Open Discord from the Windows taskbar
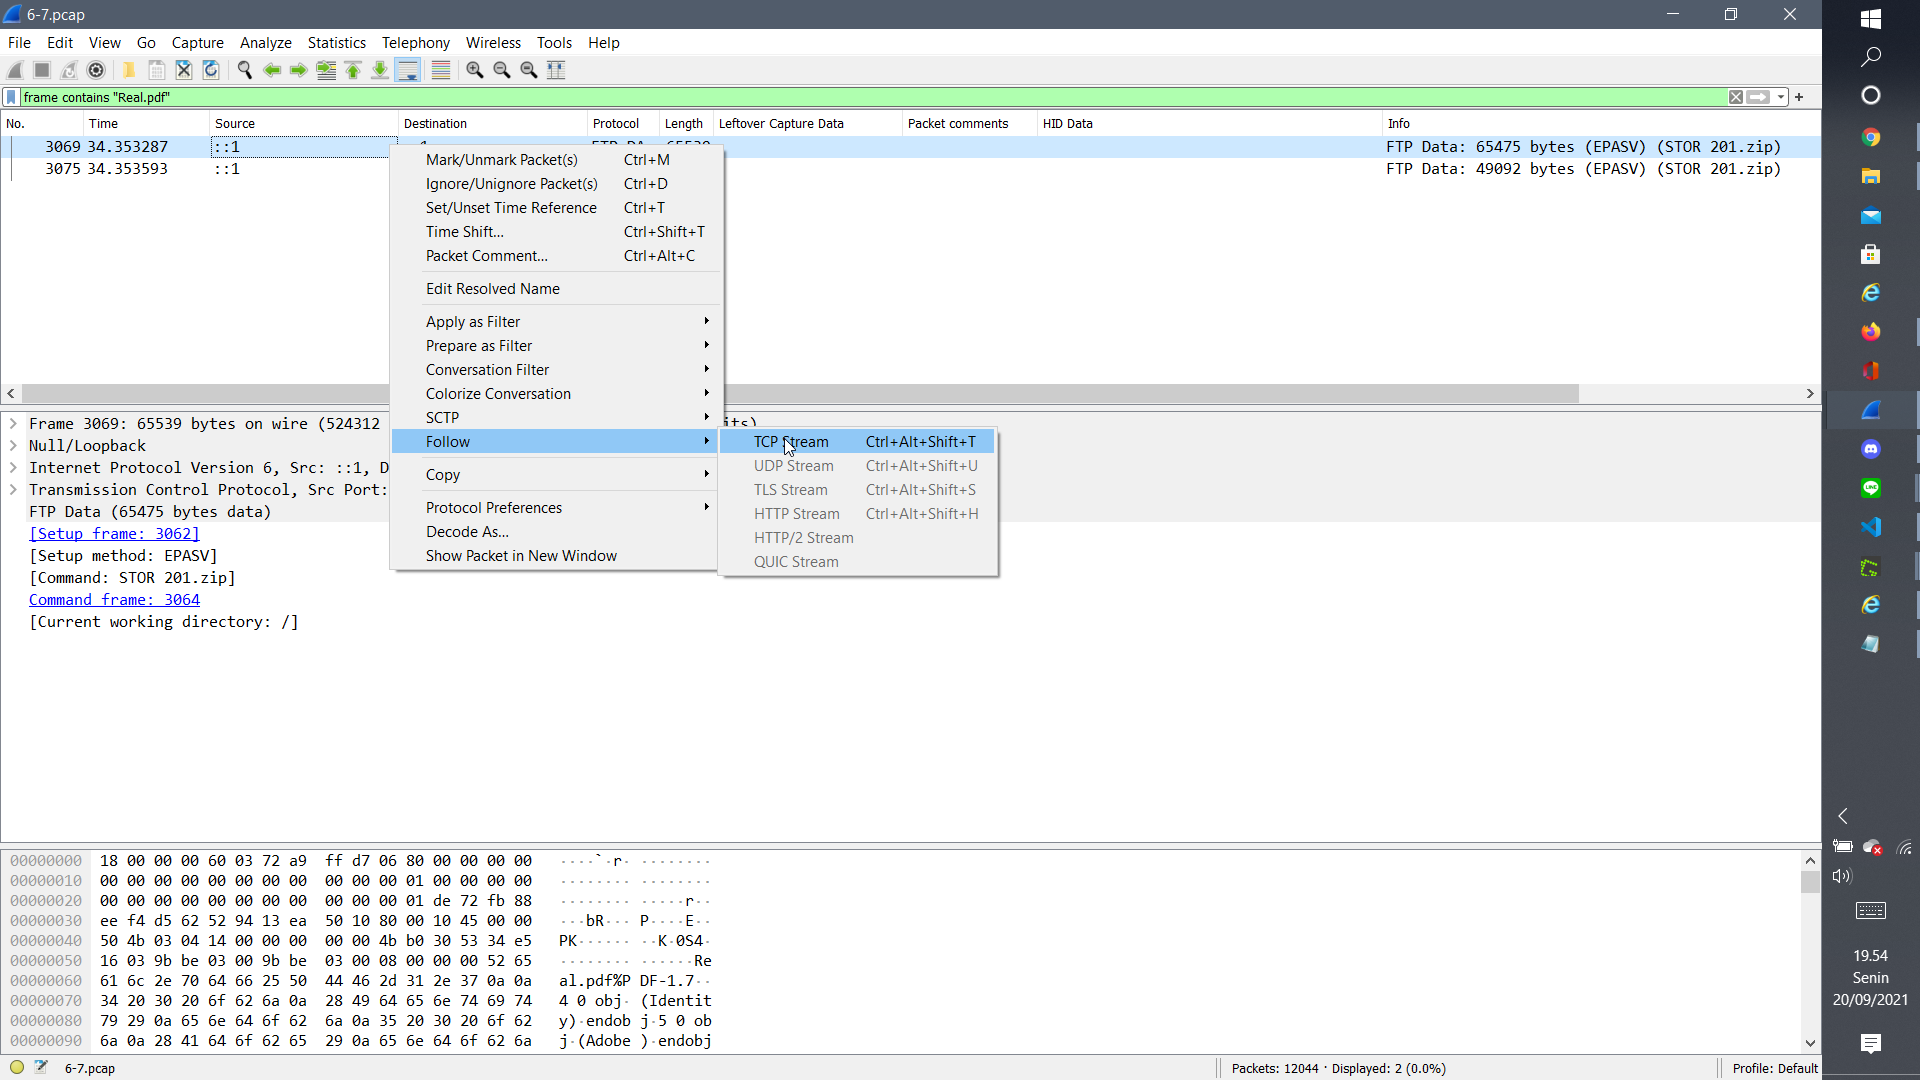This screenshot has height=1080, width=1920. point(1870,449)
